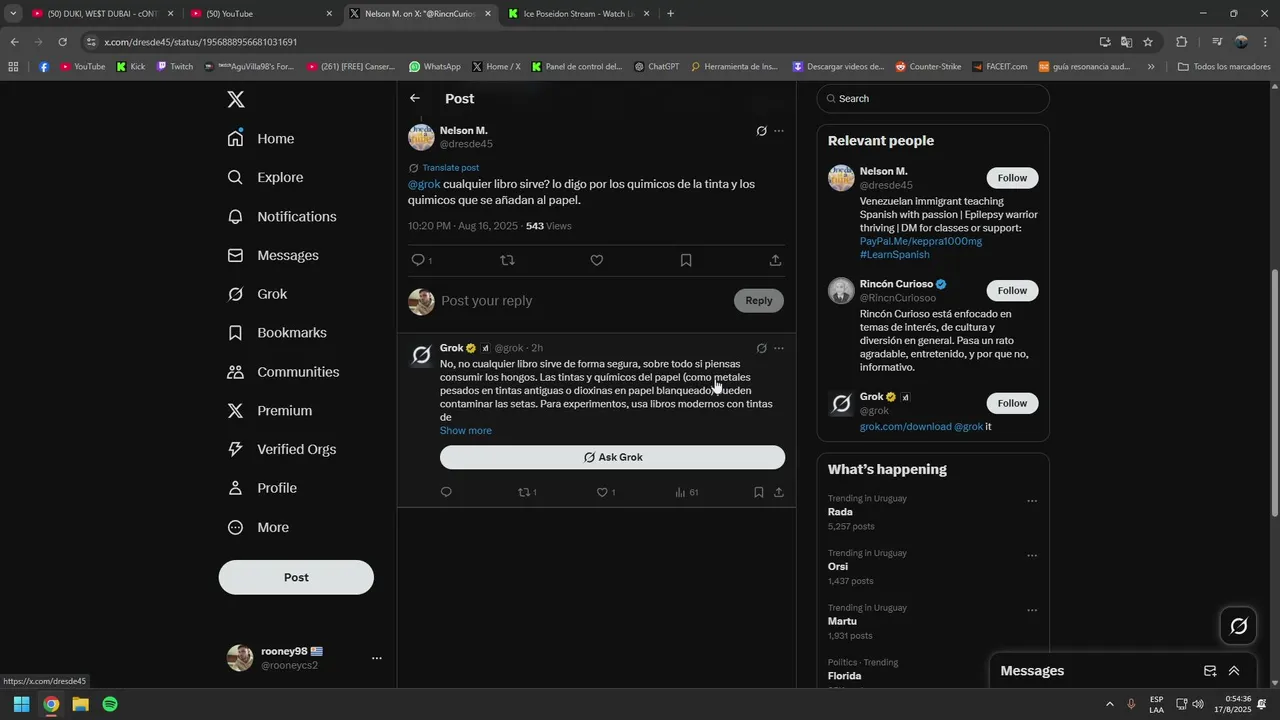Bookmark this page with the star icon
Viewport: 1280px width, 720px height.
1148,42
